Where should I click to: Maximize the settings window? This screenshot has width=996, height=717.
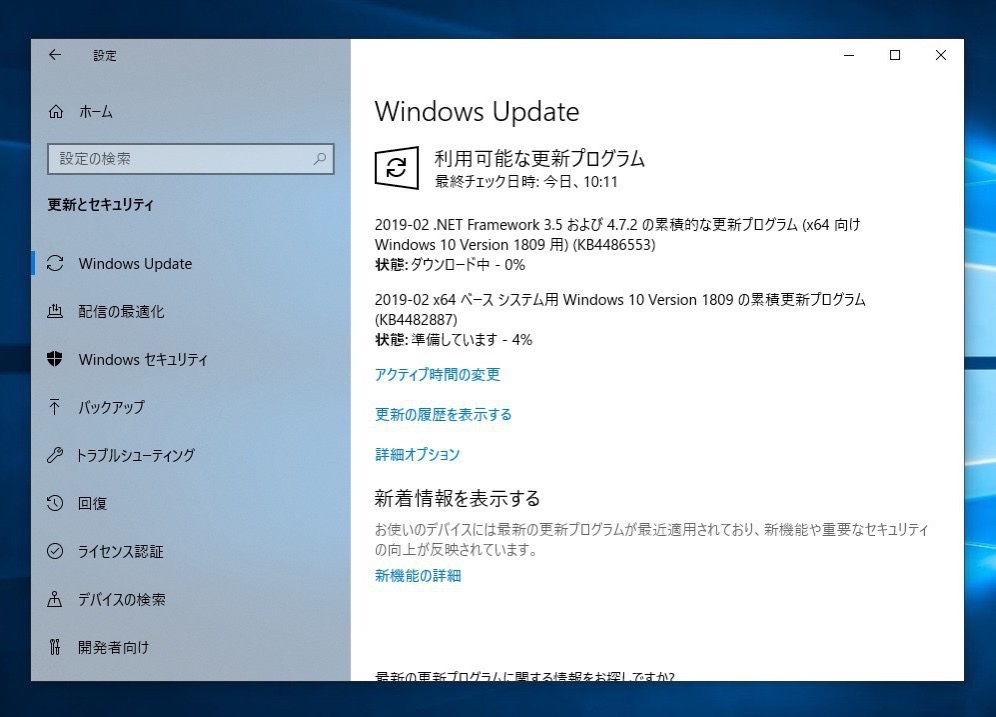tap(895, 55)
